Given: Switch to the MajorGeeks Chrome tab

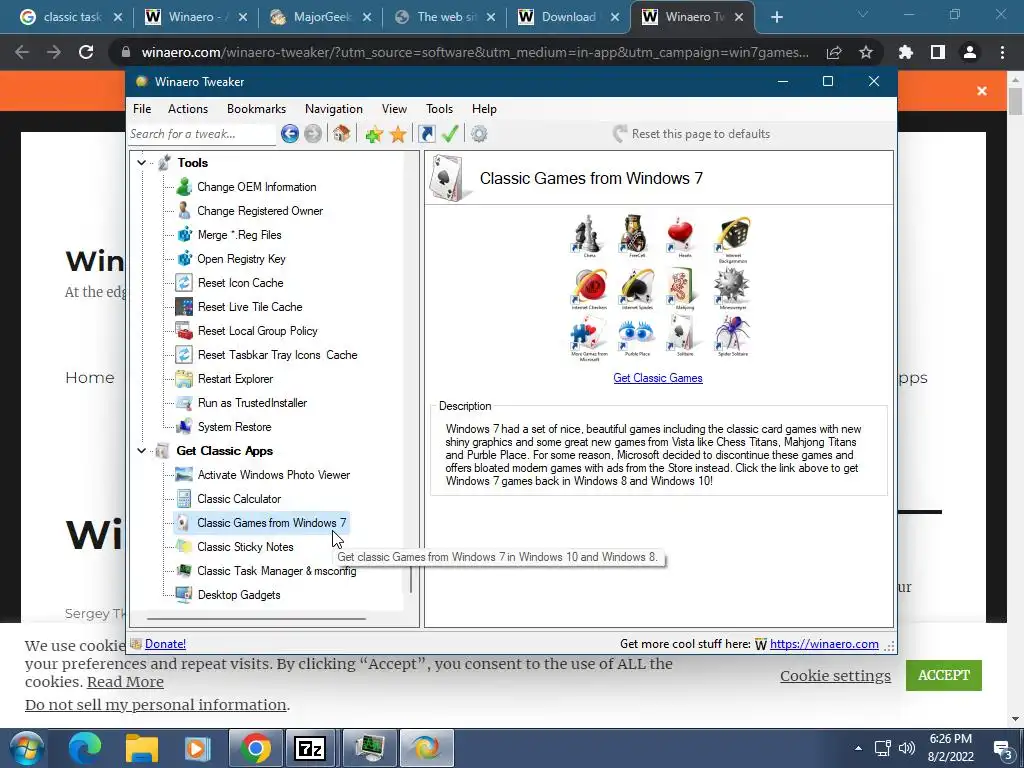Looking at the screenshot, I should pos(320,17).
